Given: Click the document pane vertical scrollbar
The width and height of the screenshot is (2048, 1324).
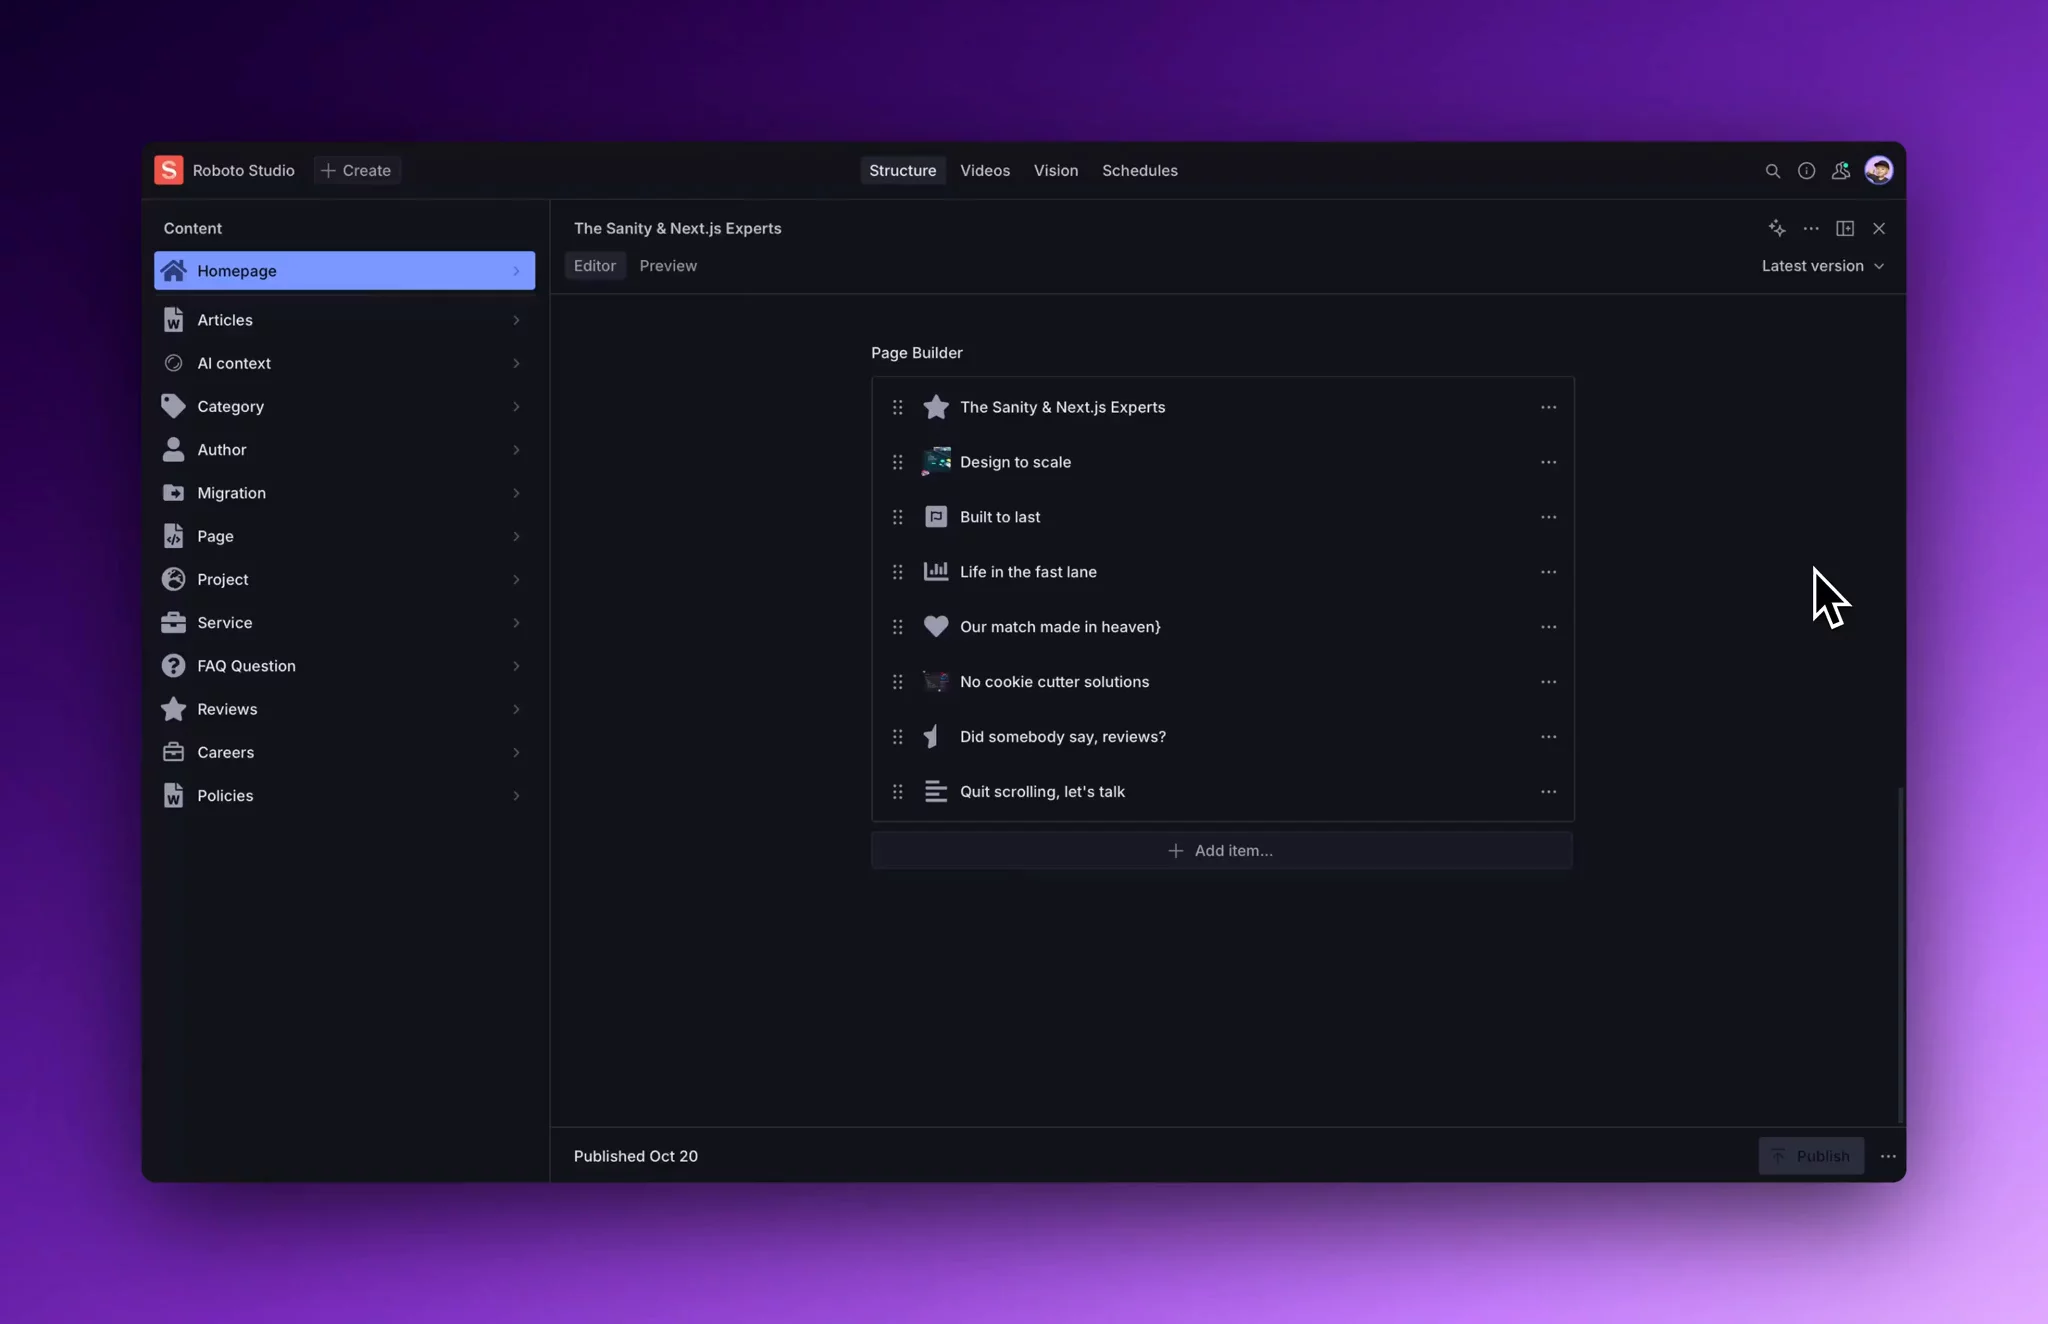Looking at the screenshot, I should point(1900,955).
